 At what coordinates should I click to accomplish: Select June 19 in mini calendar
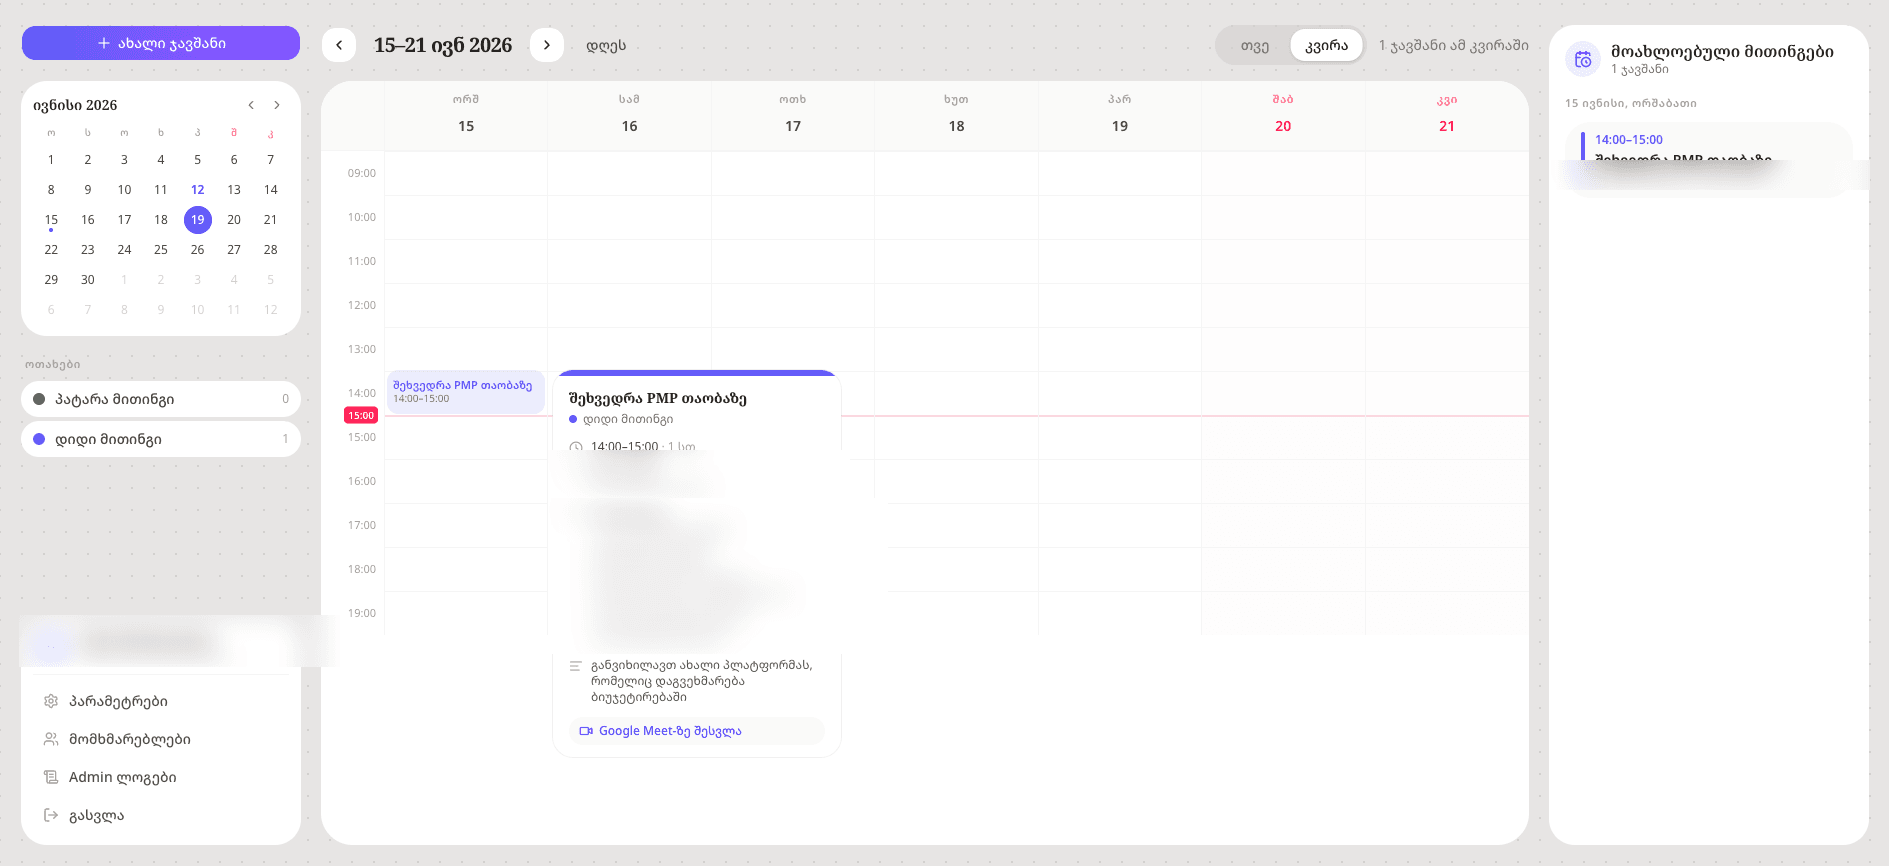point(198,220)
